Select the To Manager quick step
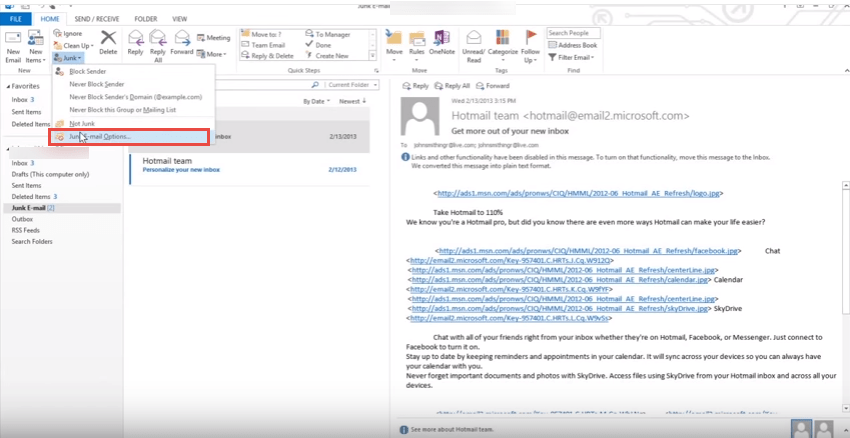Viewport: 850px width, 438px height. pos(328,34)
